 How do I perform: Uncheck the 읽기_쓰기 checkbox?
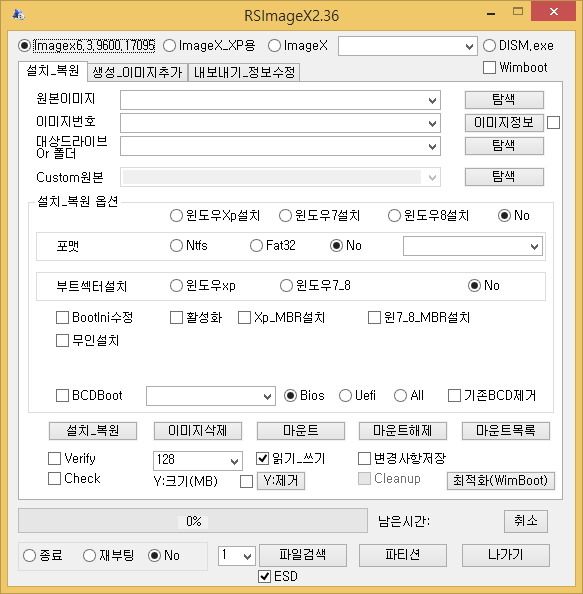point(291,459)
